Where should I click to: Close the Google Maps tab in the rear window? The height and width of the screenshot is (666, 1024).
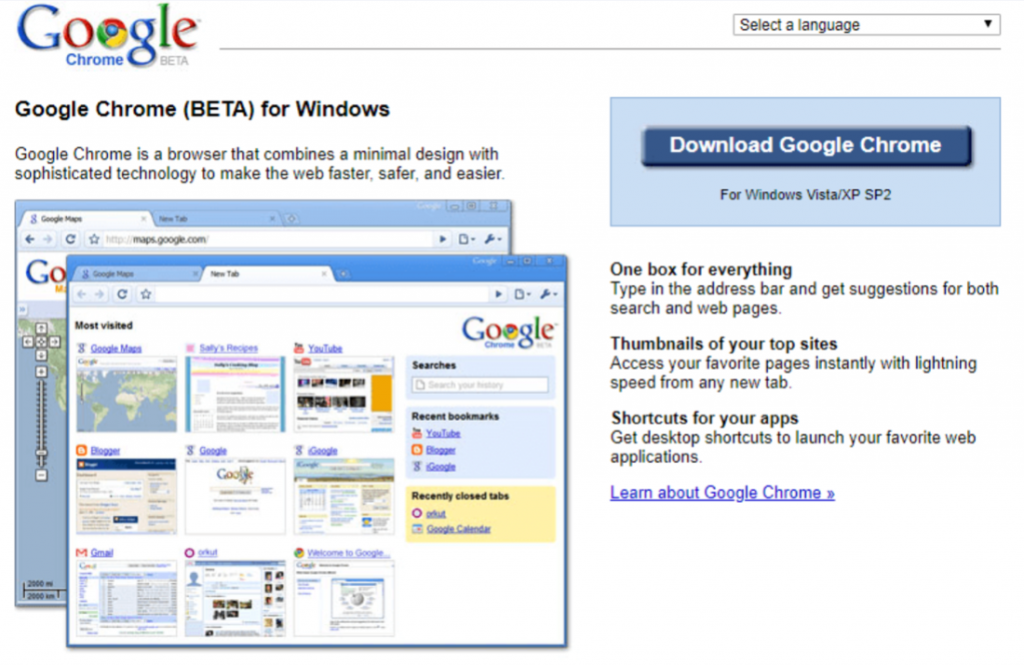coord(143,219)
